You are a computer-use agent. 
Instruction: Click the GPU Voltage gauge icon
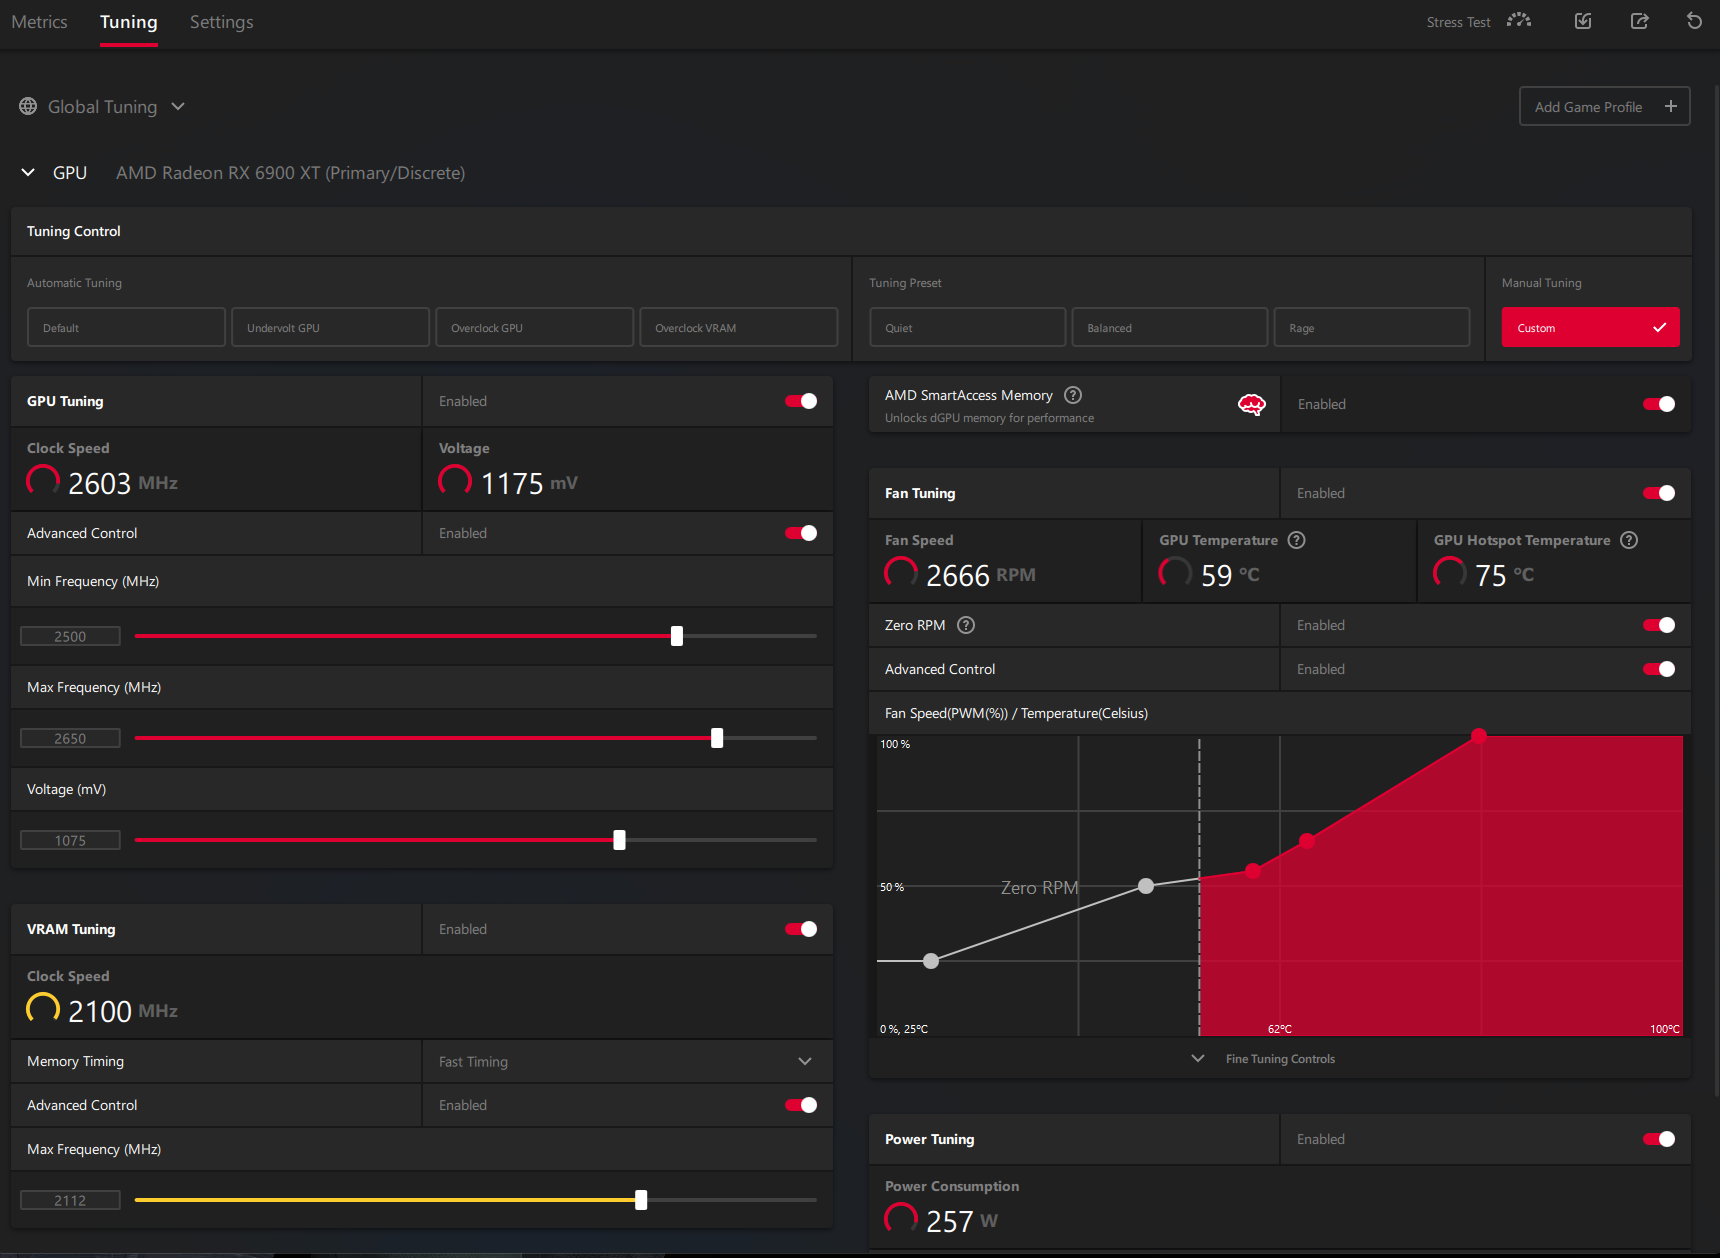click(455, 482)
